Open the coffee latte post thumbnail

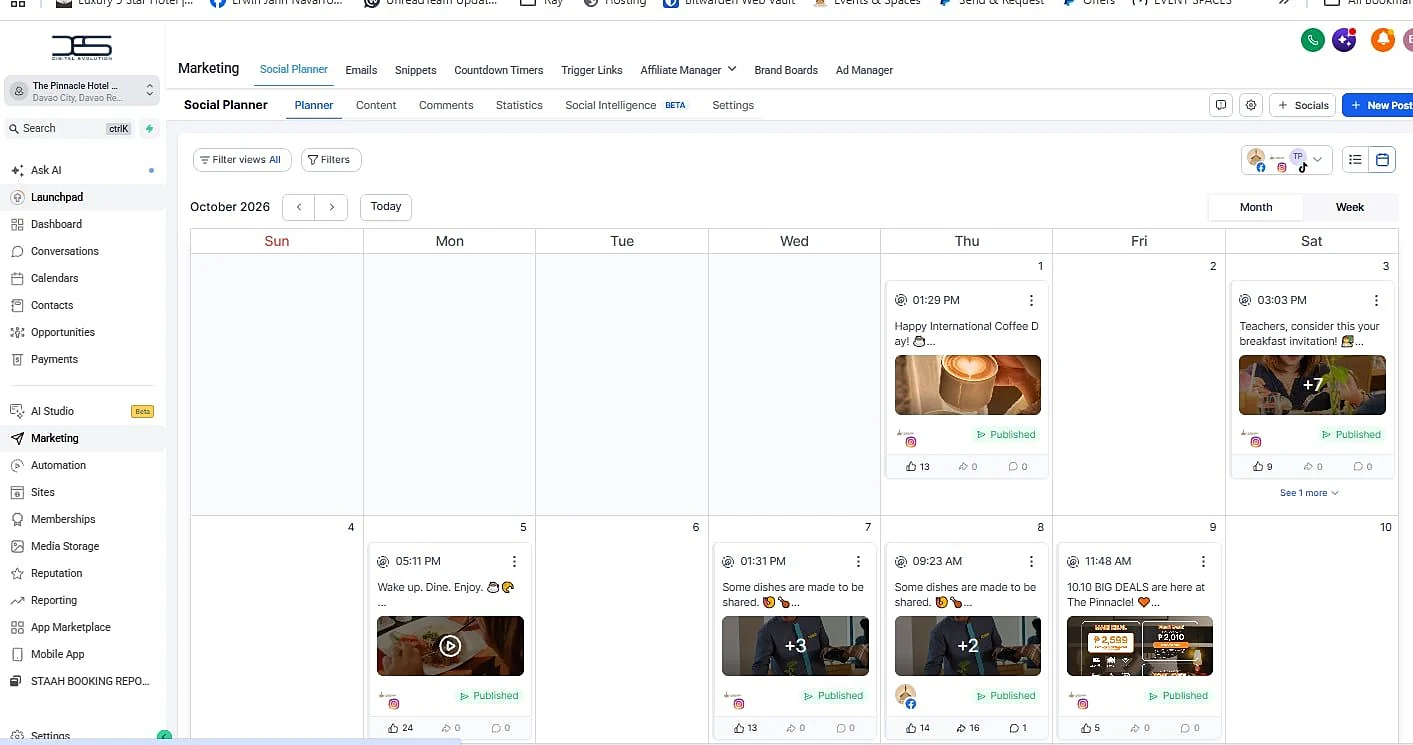967,385
